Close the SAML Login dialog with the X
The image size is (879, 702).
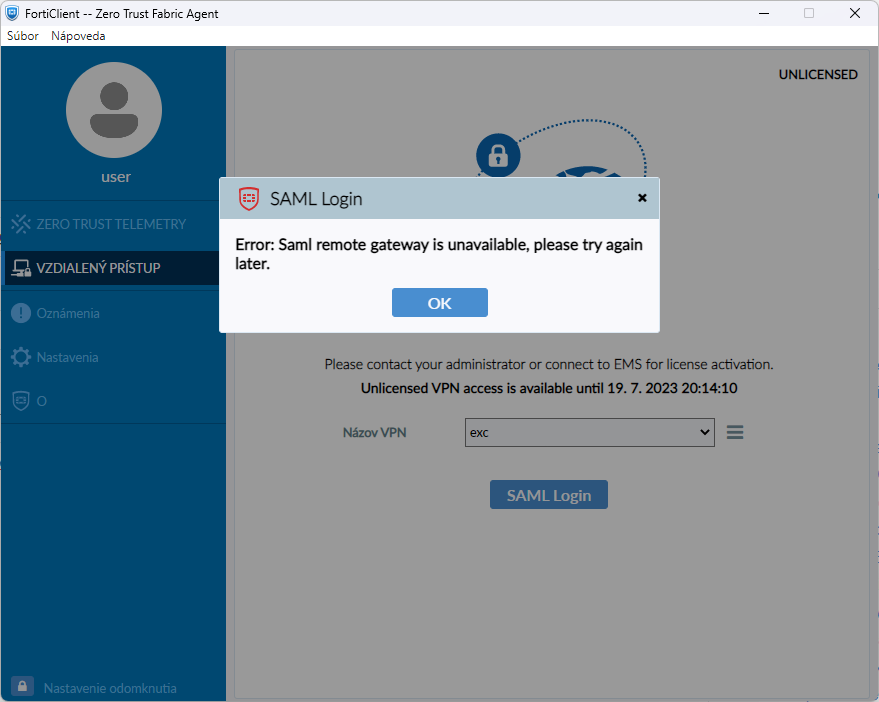(x=642, y=198)
